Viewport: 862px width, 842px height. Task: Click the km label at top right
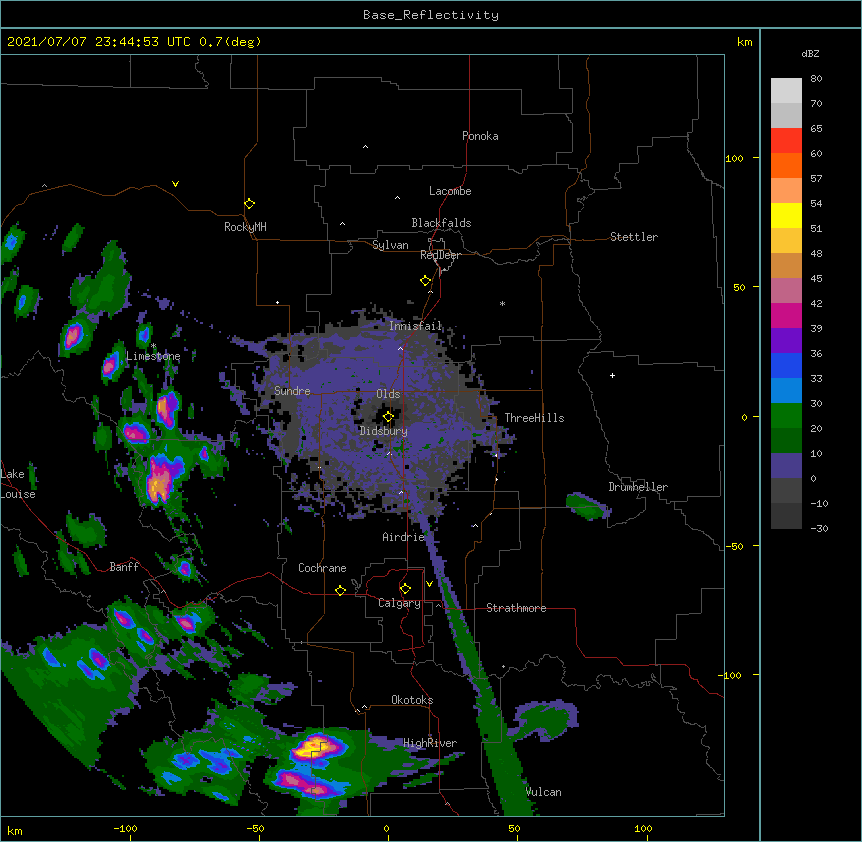[744, 42]
